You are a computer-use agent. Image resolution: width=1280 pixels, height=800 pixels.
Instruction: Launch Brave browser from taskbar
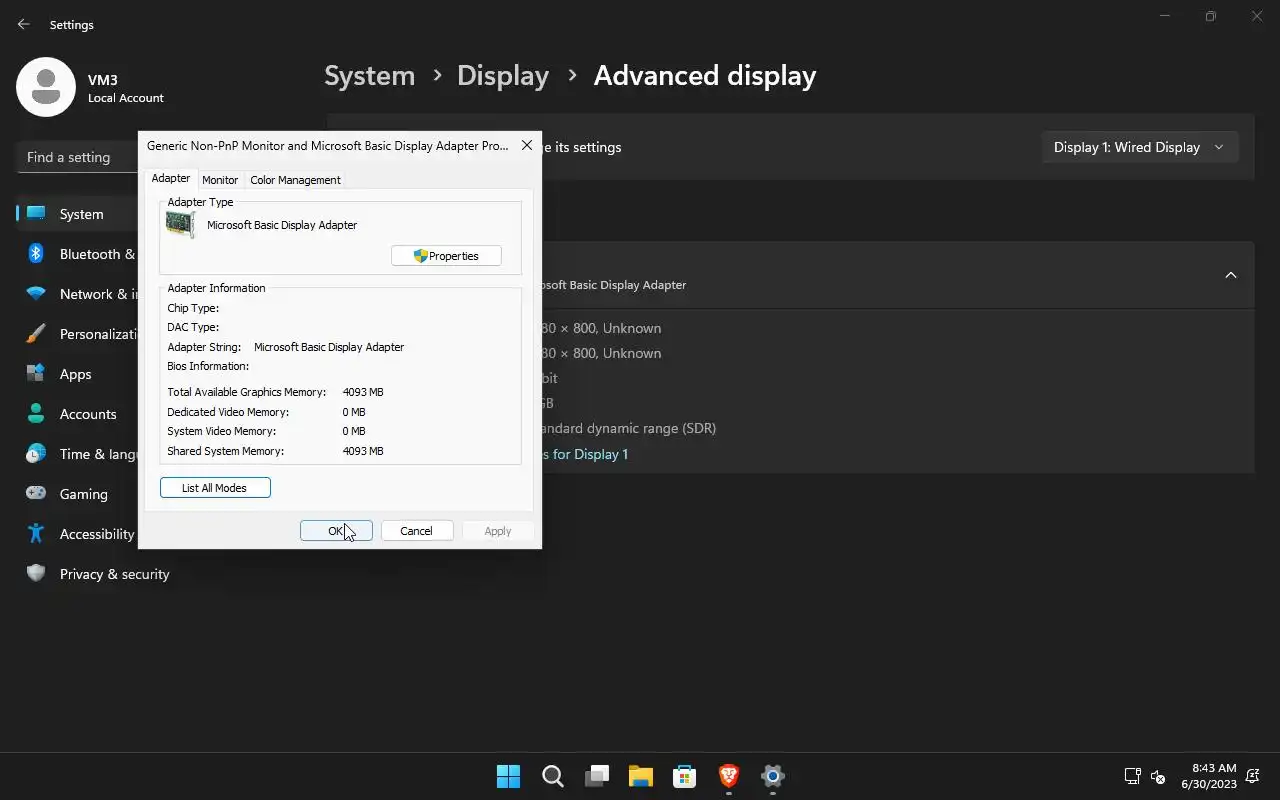coord(729,776)
